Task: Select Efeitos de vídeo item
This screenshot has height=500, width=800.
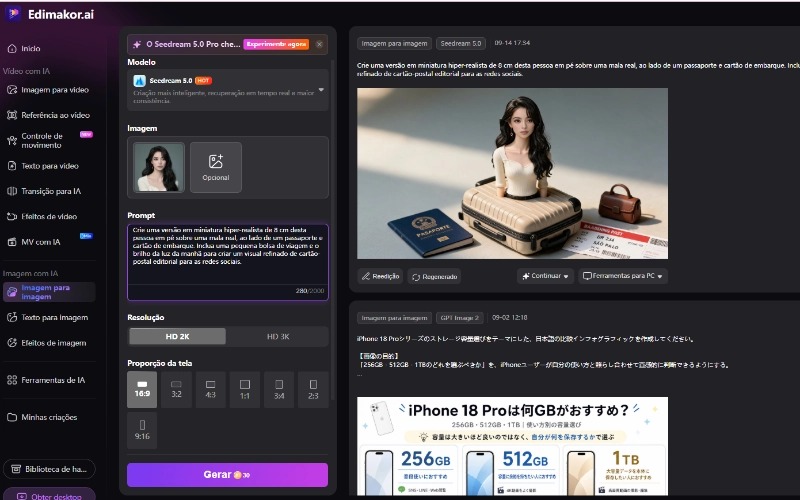Action: pyautogui.click(x=42, y=216)
